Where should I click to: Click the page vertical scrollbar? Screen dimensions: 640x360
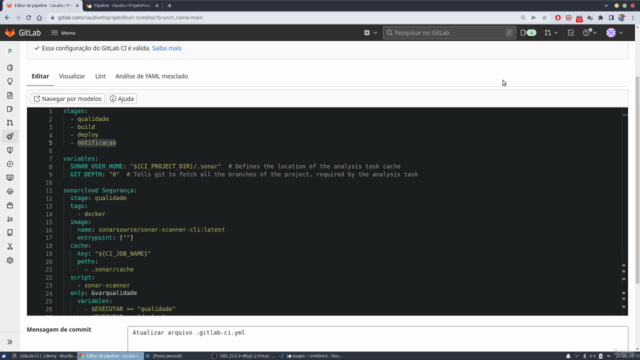[637, 180]
